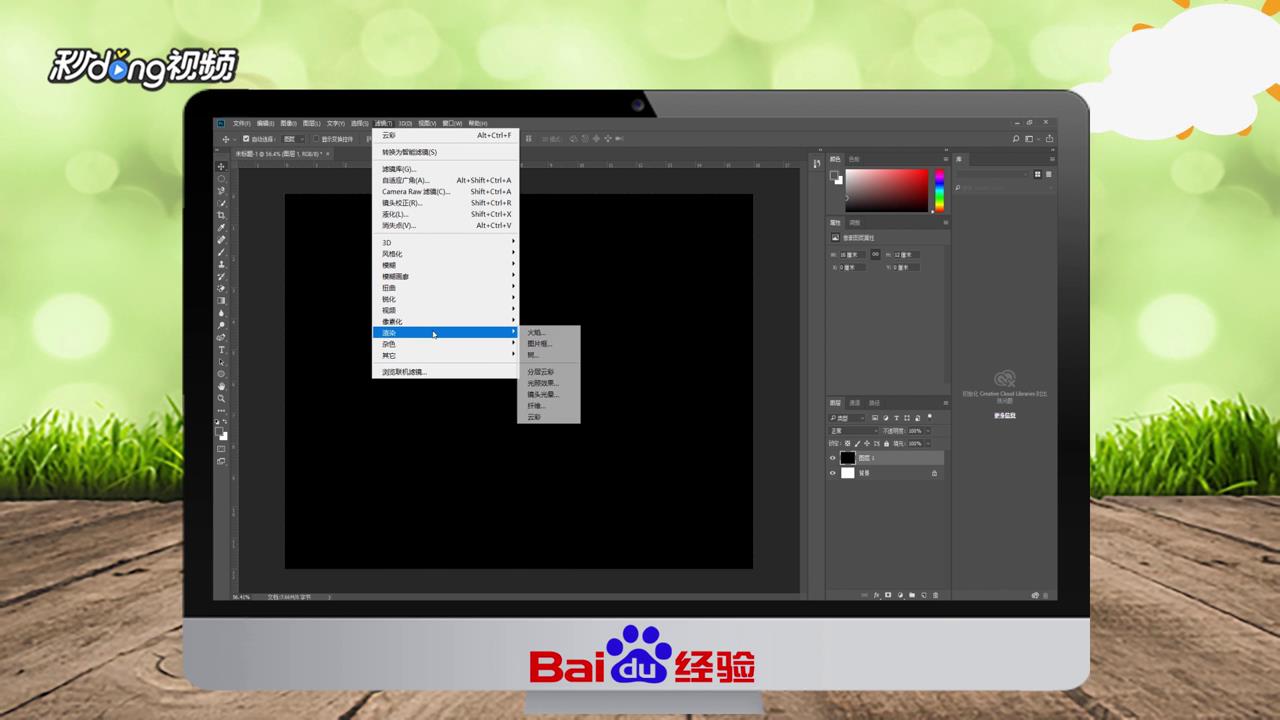This screenshot has width=1280, height=720.
Task: Open the layer filter 类型 dropdown
Action: 847,417
